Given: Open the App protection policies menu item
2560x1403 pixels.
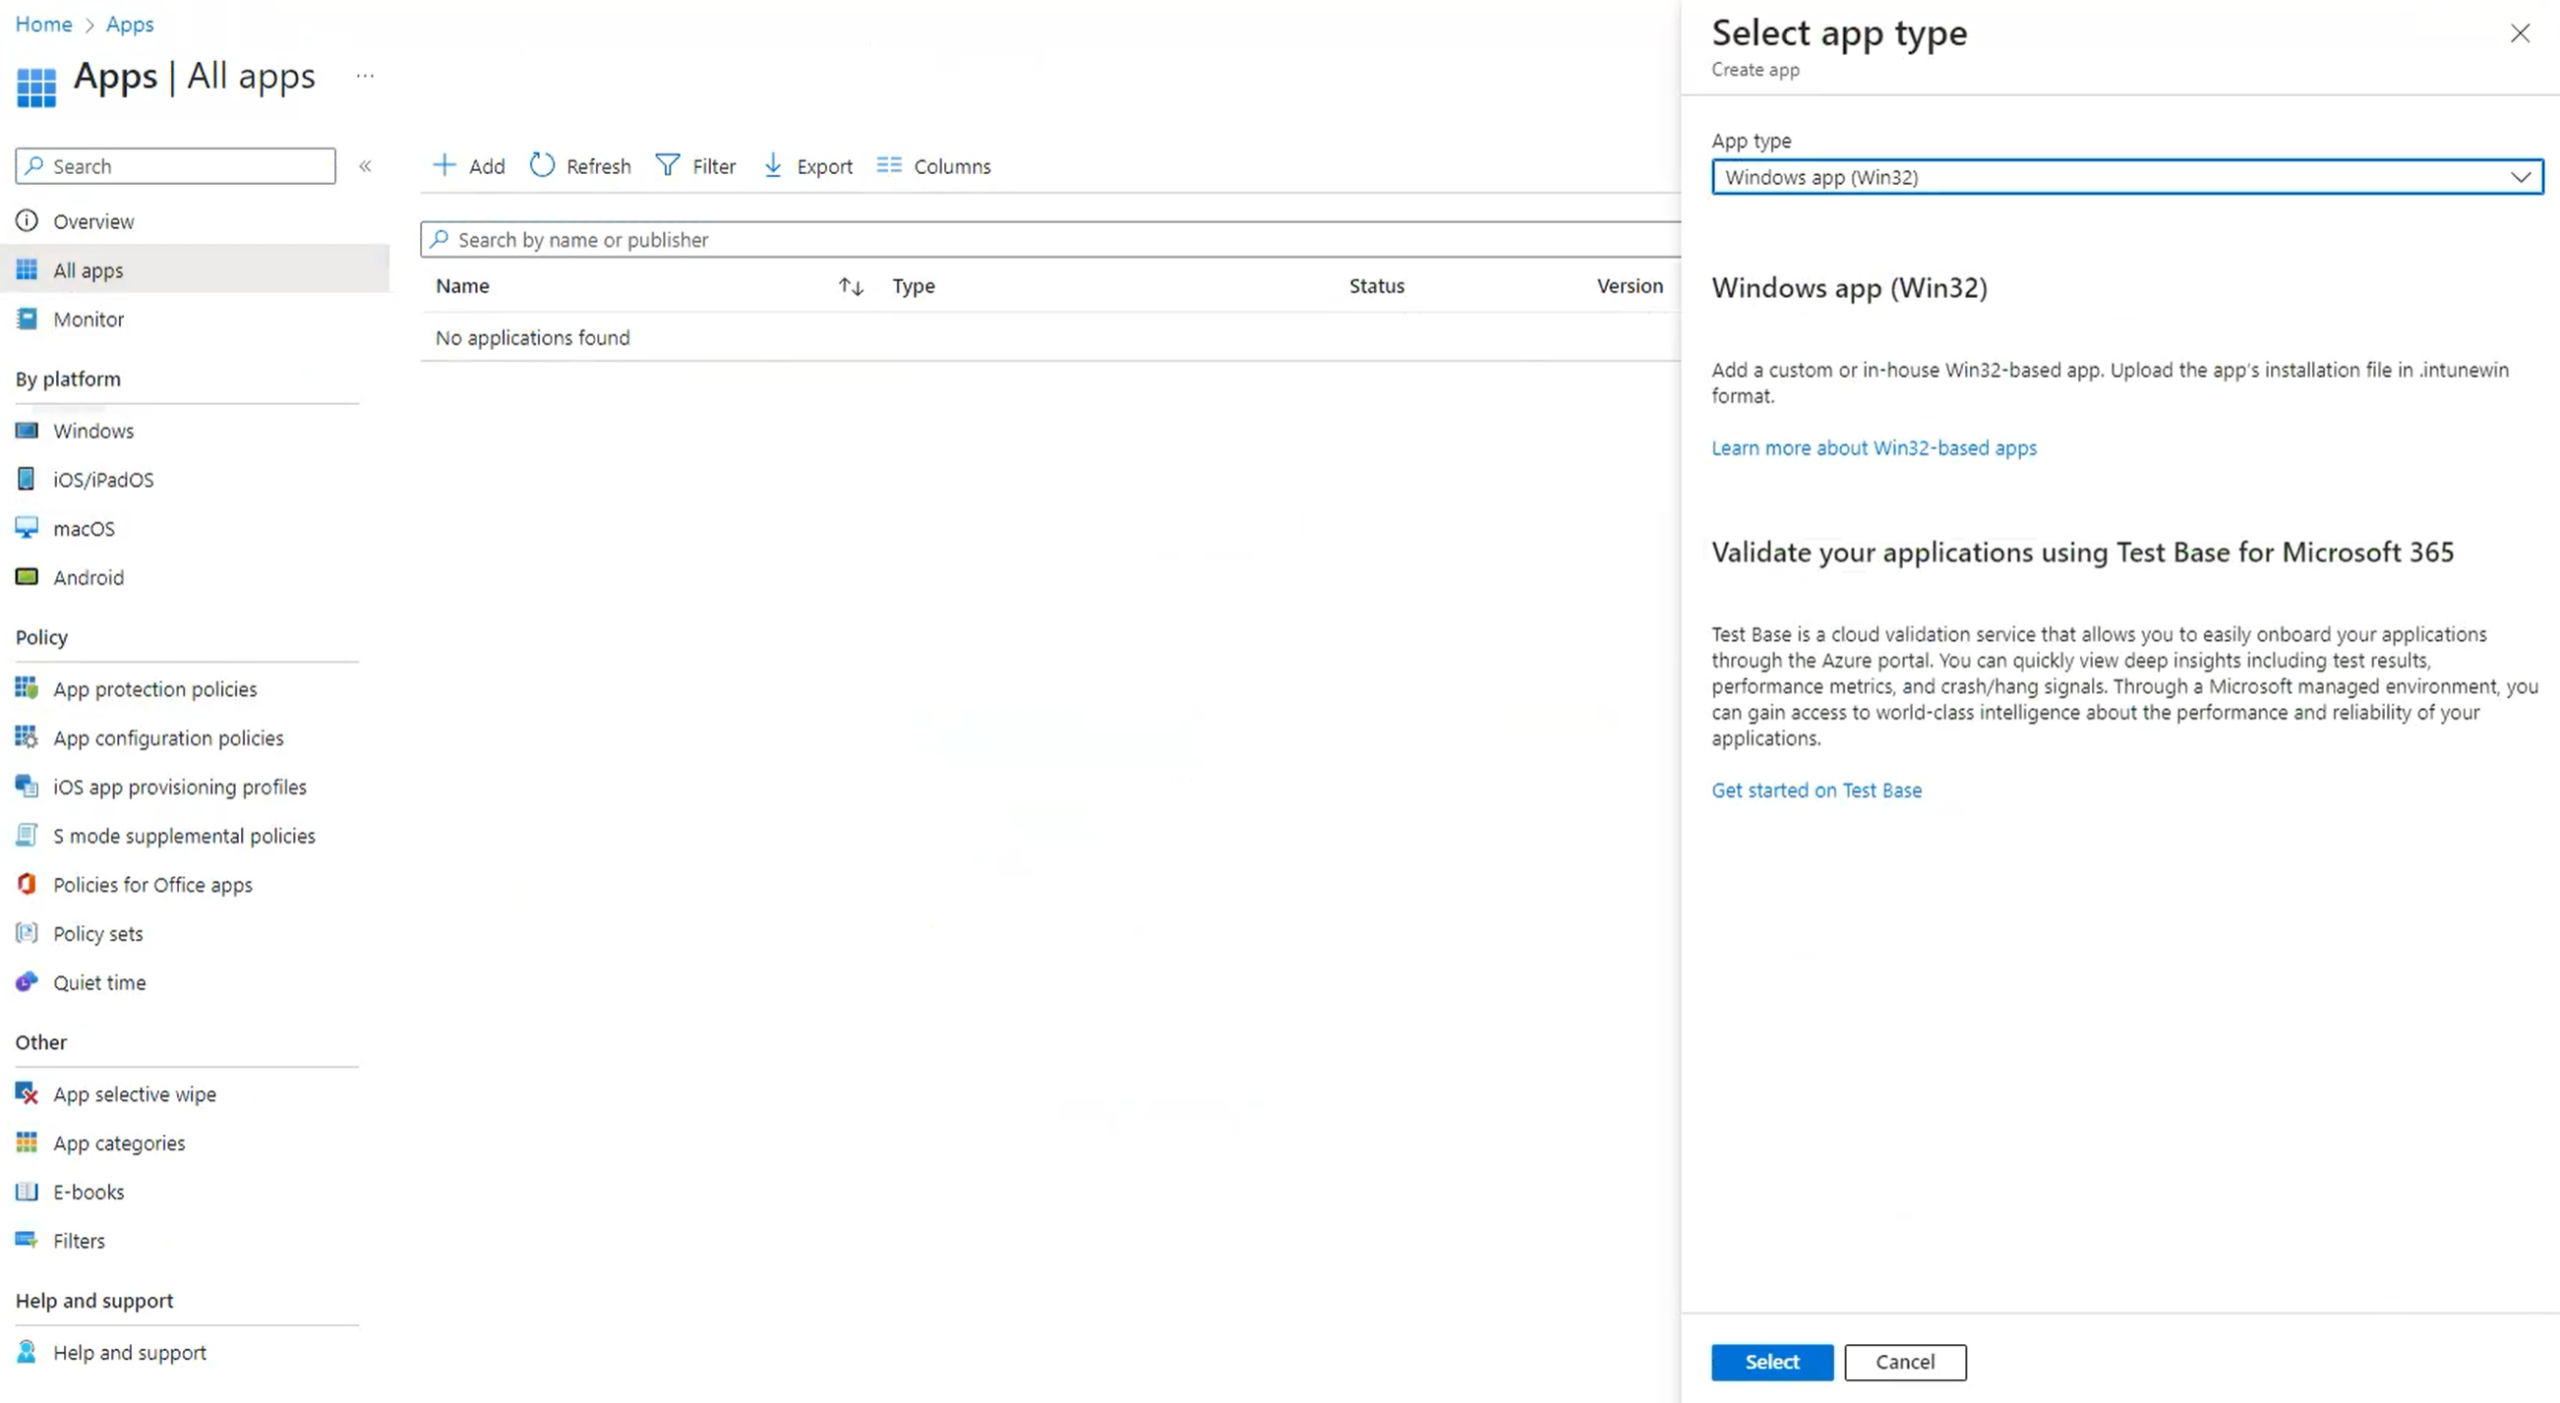Looking at the screenshot, I should [x=155, y=689].
